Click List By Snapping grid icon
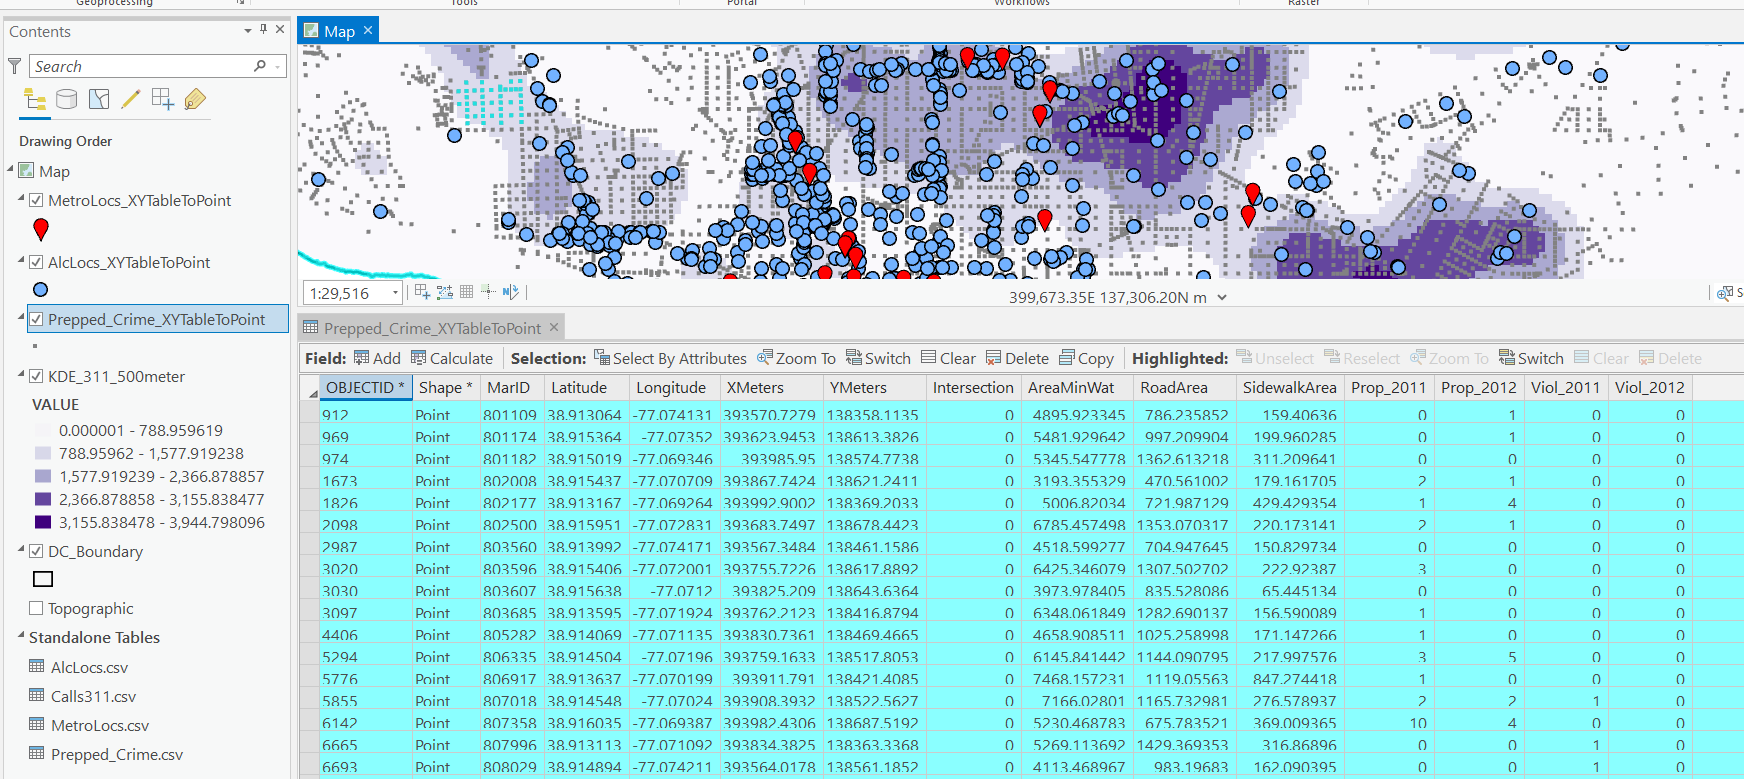 [162, 99]
